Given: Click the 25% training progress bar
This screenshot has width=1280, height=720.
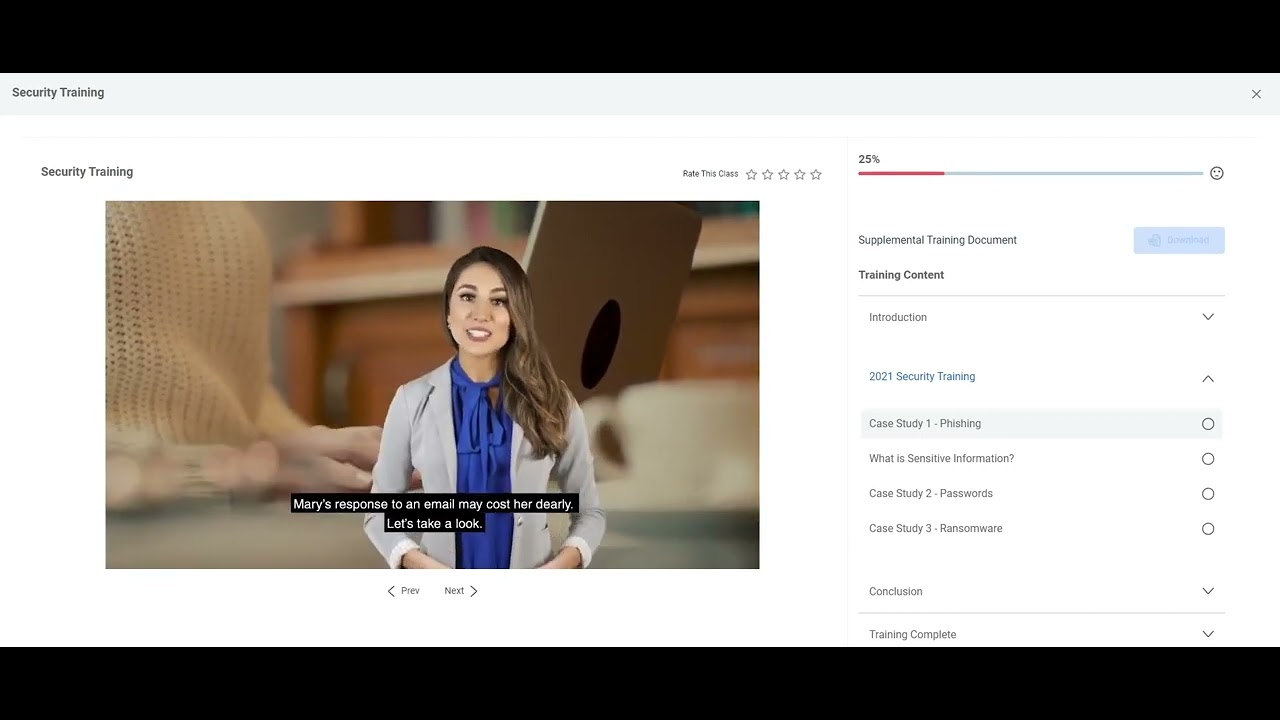Looking at the screenshot, I should 1031,173.
